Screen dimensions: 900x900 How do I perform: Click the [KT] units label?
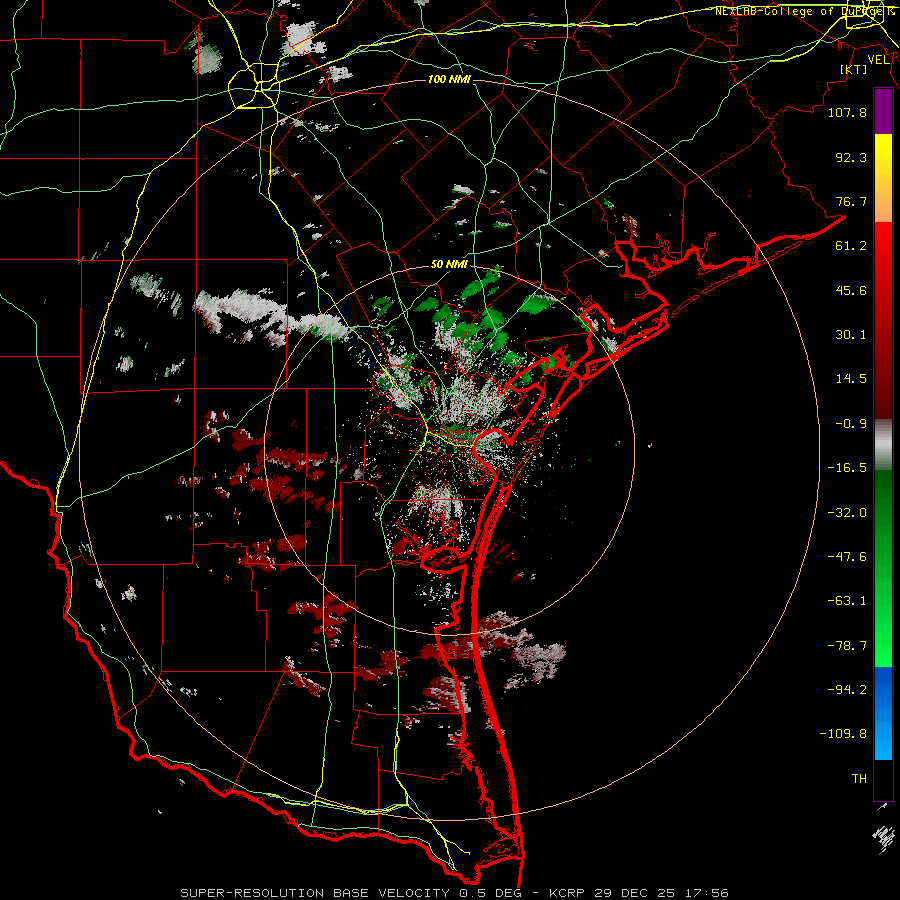coord(854,69)
